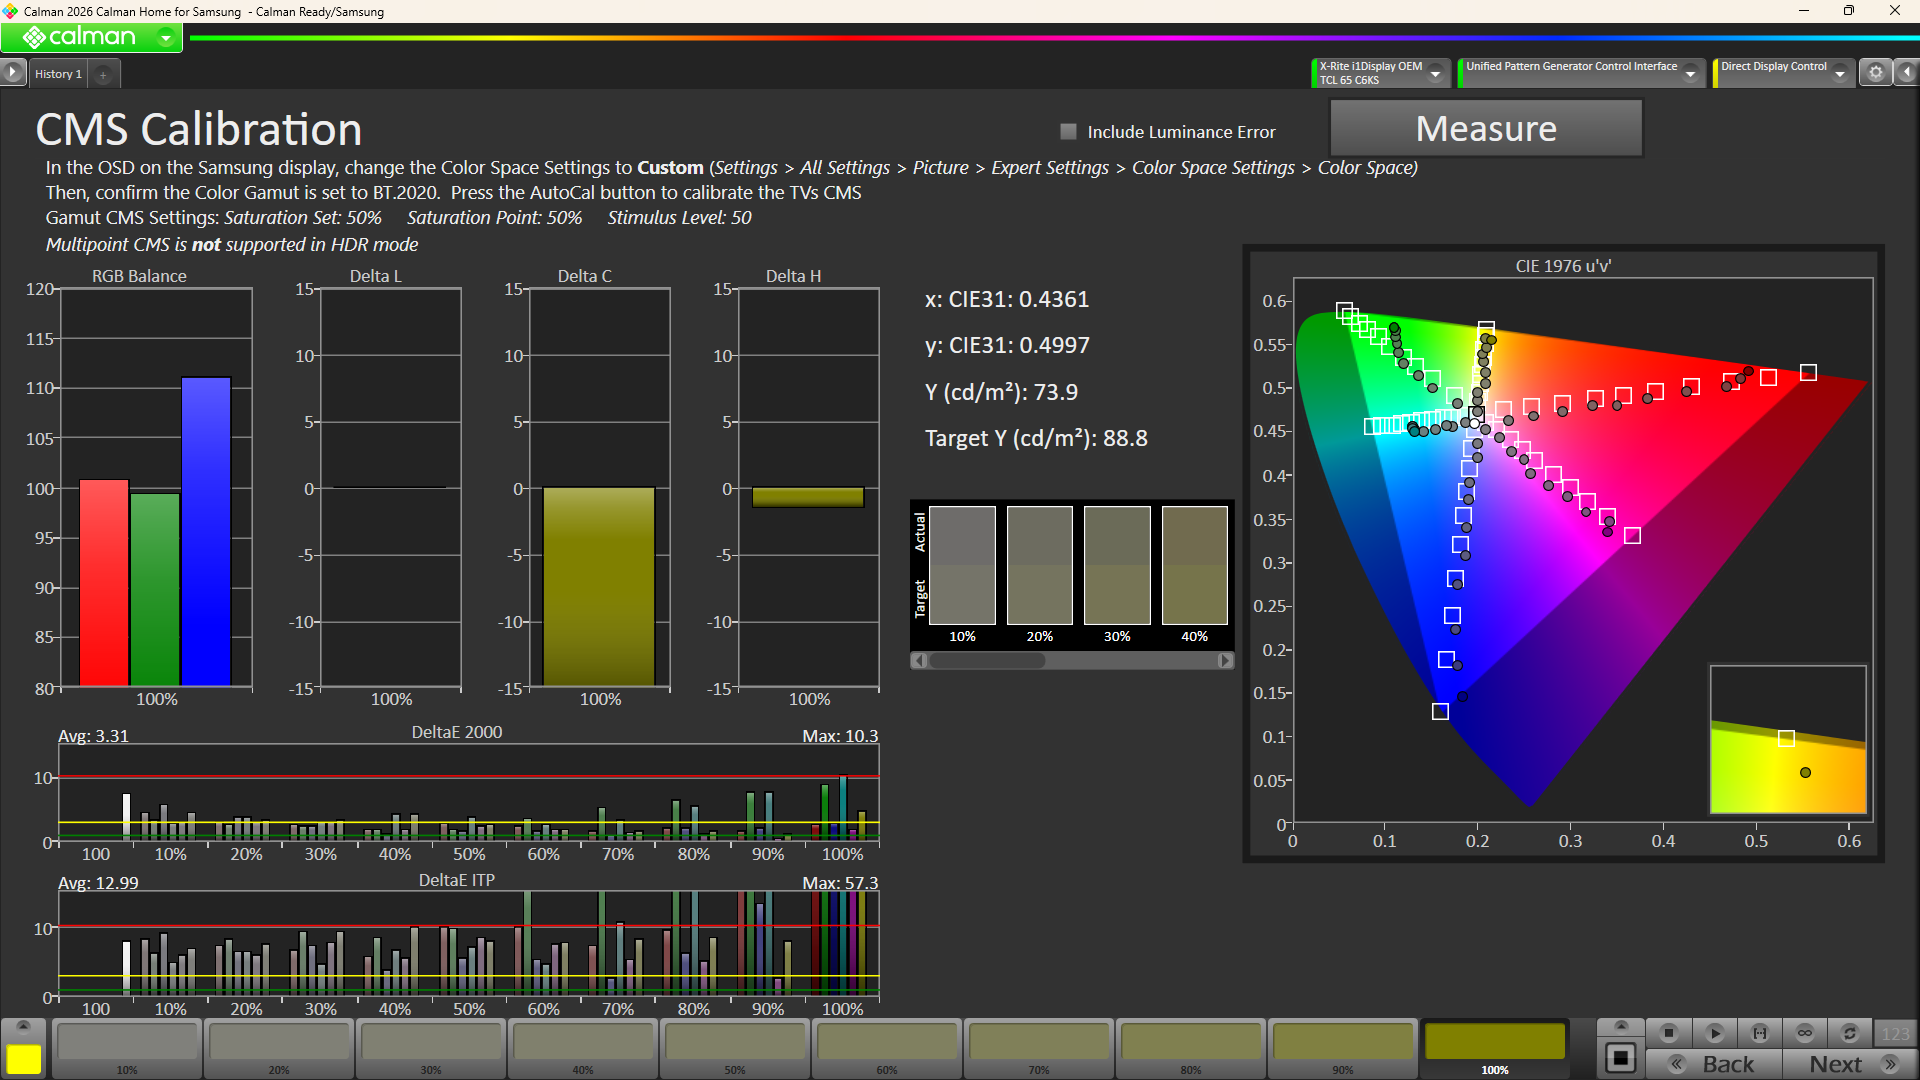Open the X-Rite i1Display OEM meter dropdown

[x=1435, y=73]
